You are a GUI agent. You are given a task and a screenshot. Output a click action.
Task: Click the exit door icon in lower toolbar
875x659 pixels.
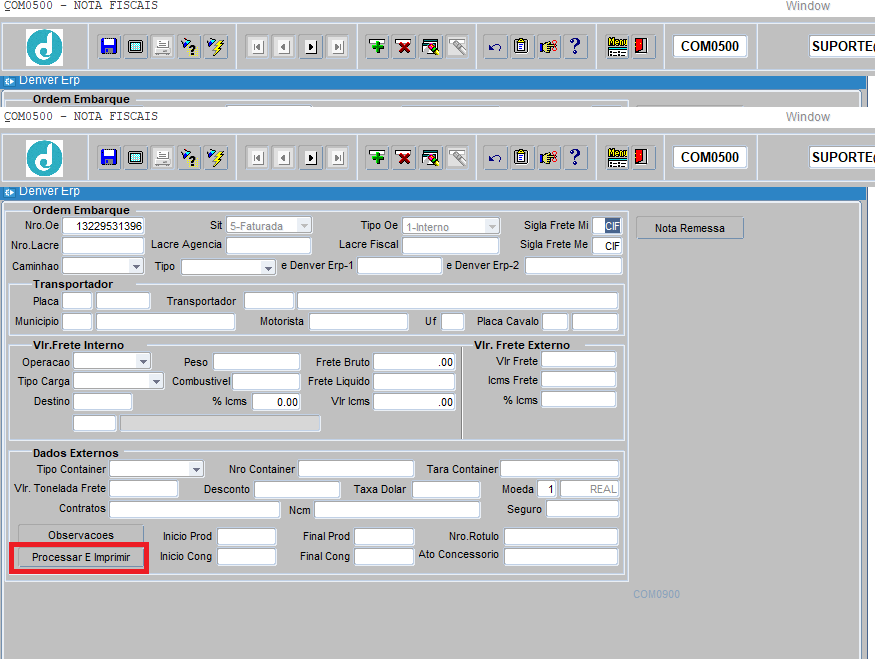[x=641, y=157]
